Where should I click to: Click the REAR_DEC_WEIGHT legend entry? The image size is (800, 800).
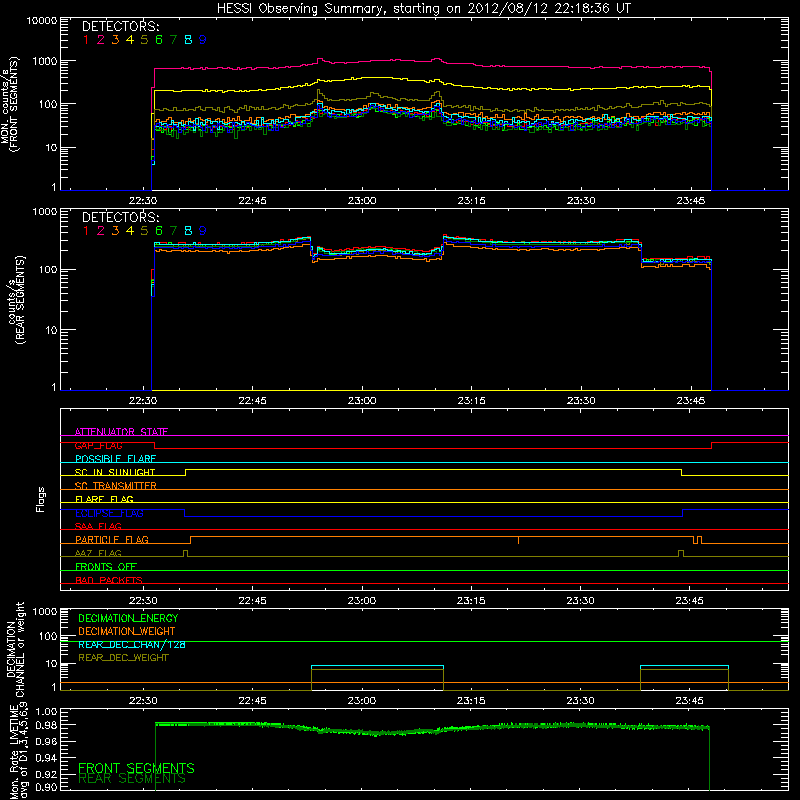pyautogui.click(x=123, y=658)
